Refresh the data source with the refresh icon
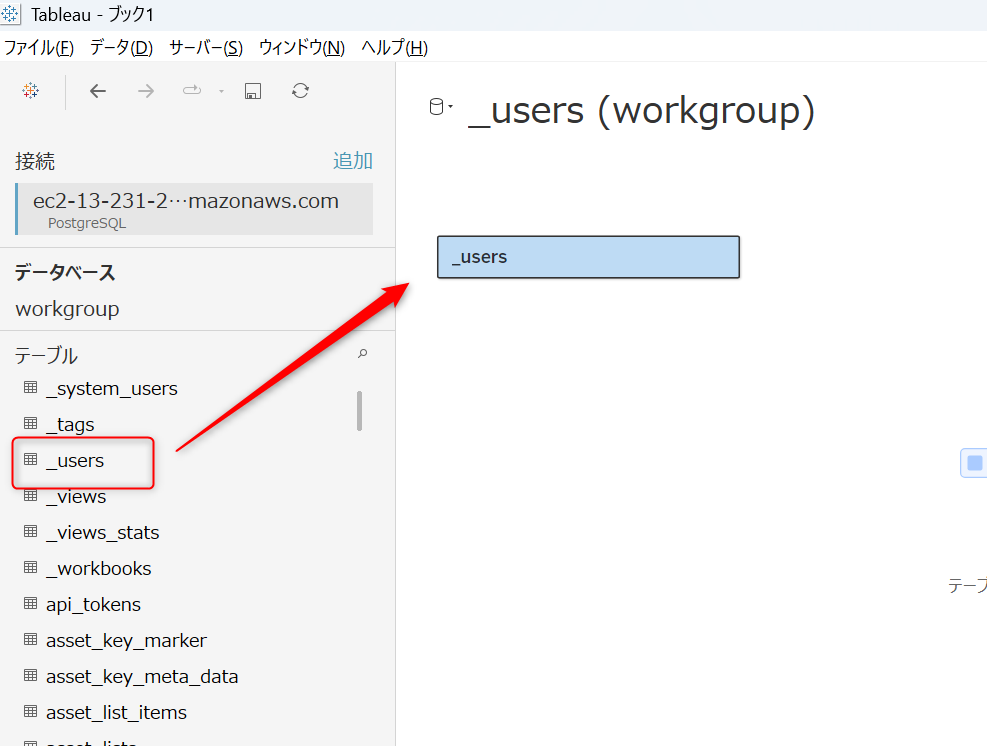987x746 pixels. [x=300, y=90]
